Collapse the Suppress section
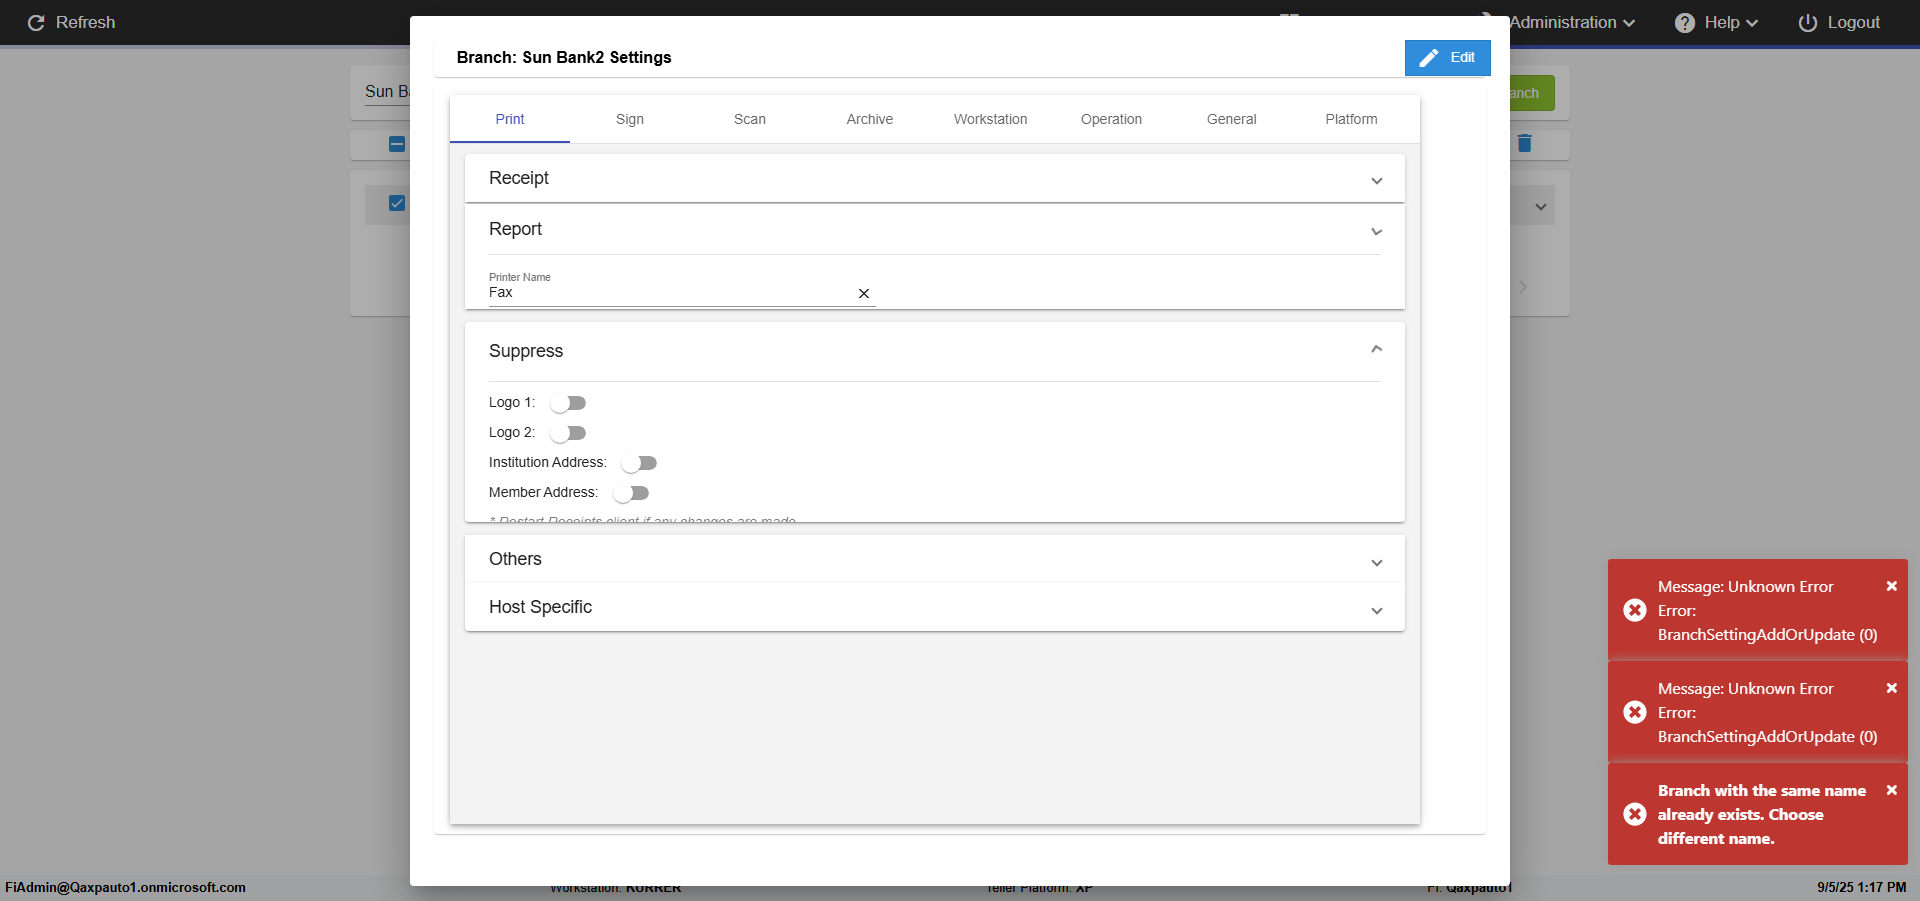 click(1376, 349)
